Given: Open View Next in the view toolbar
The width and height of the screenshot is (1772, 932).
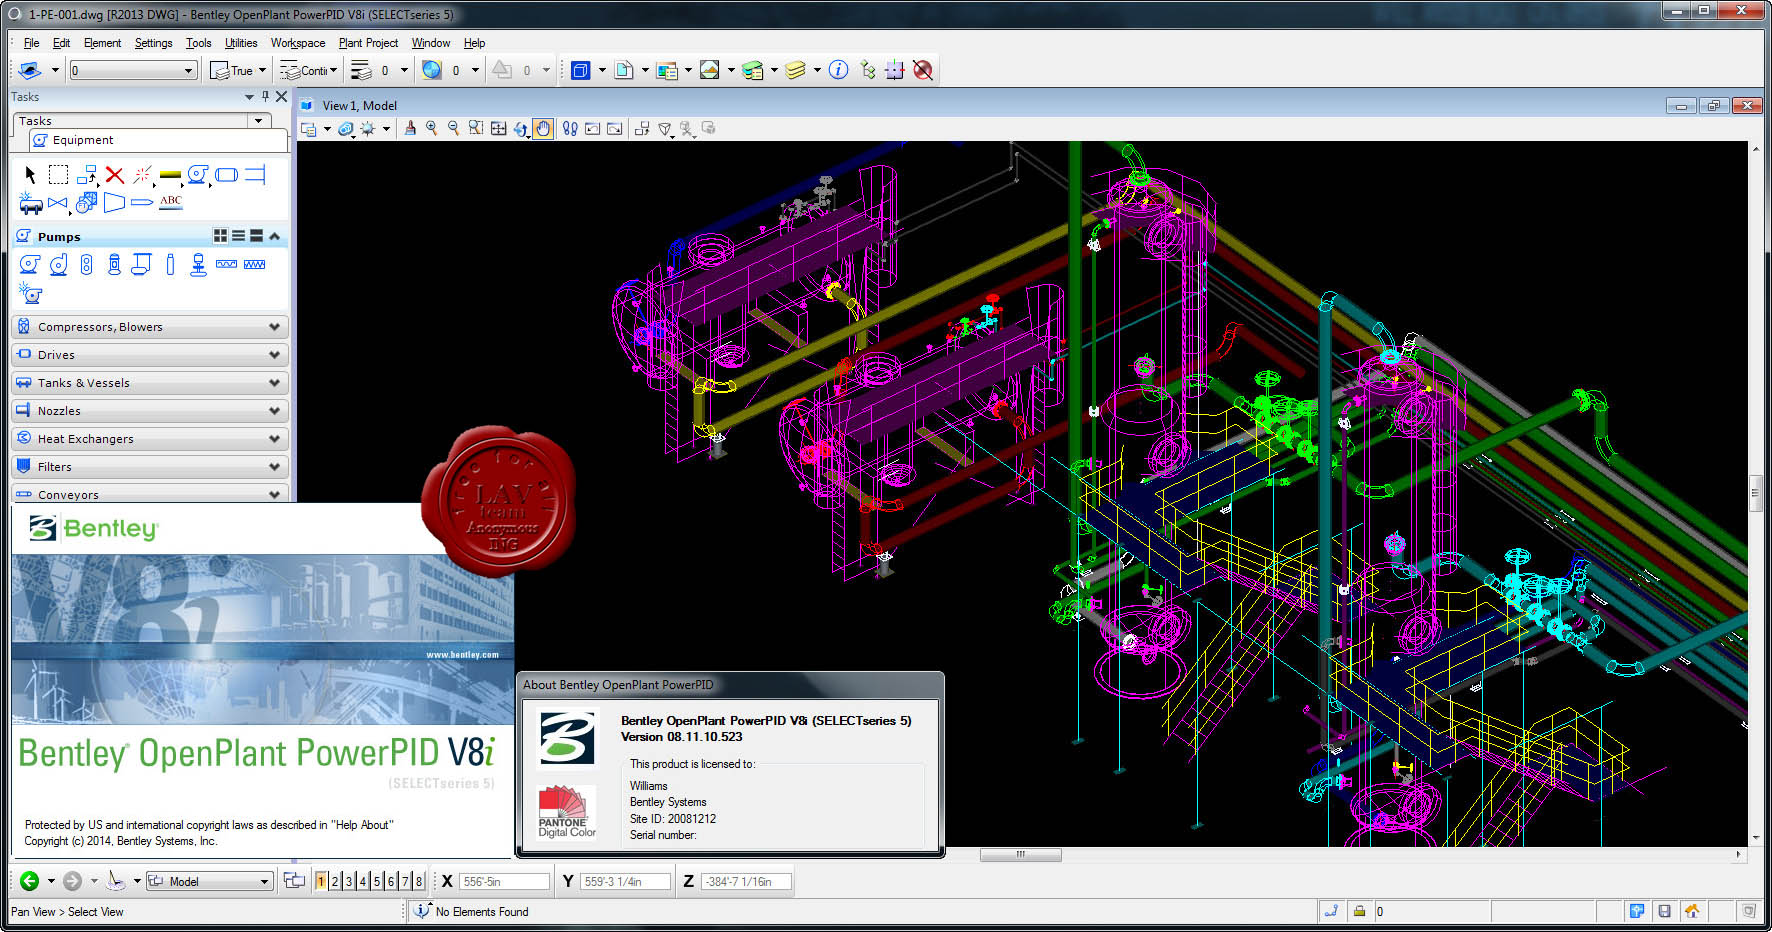Looking at the screenshot, I should 615,129.
